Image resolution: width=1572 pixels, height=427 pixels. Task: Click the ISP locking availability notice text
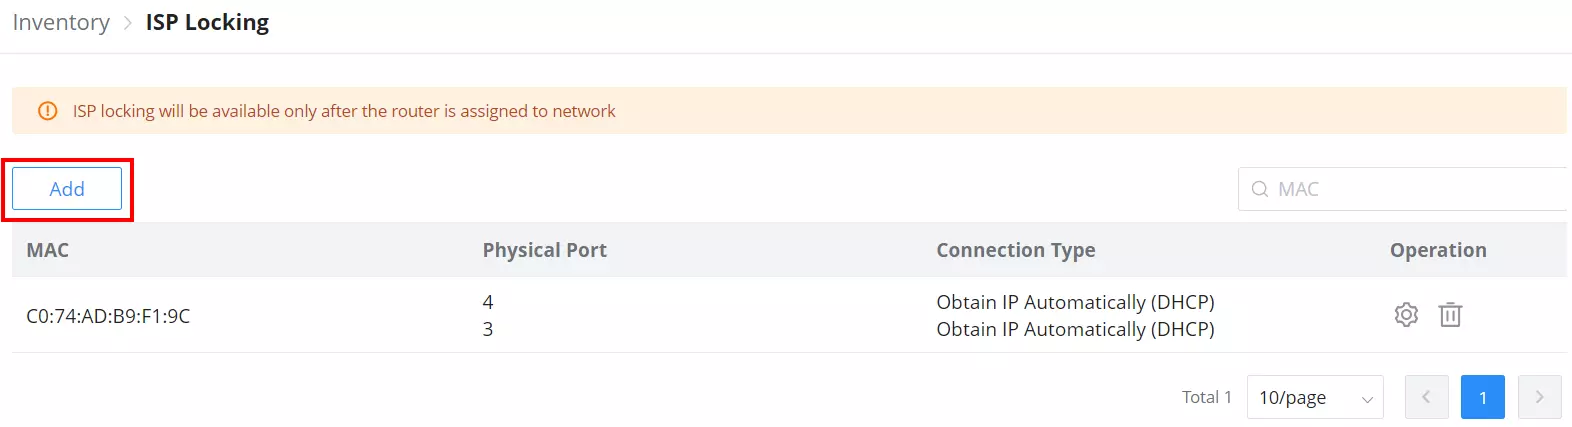[344, 111]
